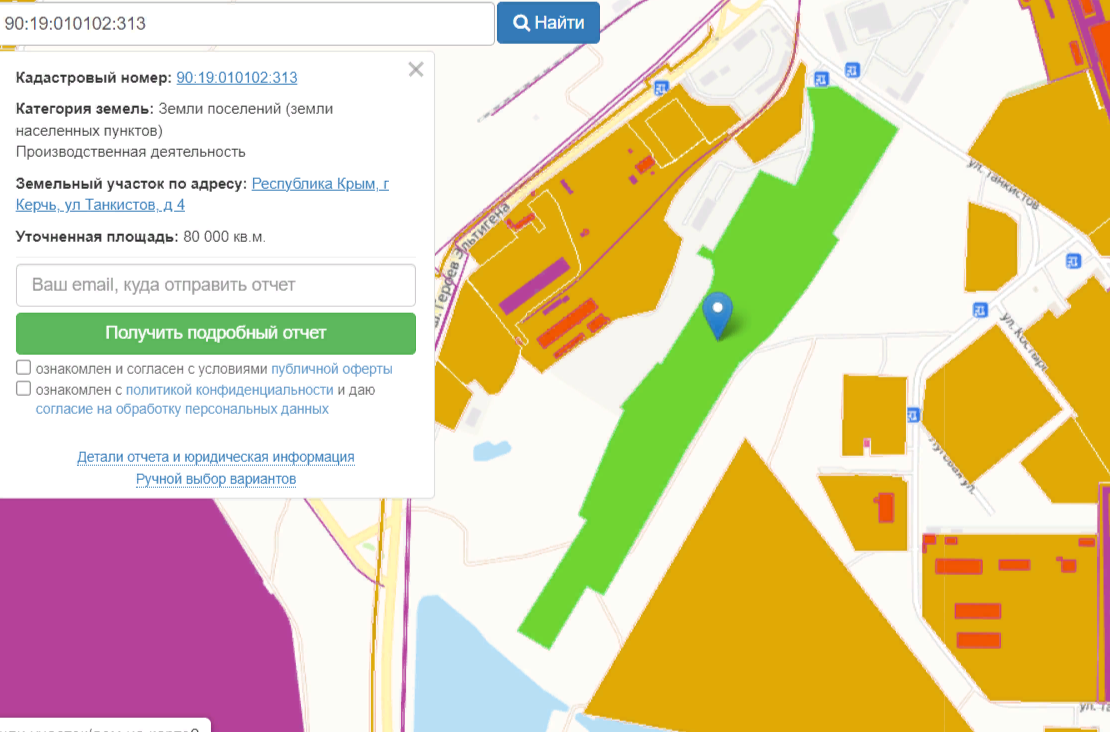Viewport: 1110px width, 732px height.
Task: Click the bus stop icon near right map edge
Action: 1074,261
